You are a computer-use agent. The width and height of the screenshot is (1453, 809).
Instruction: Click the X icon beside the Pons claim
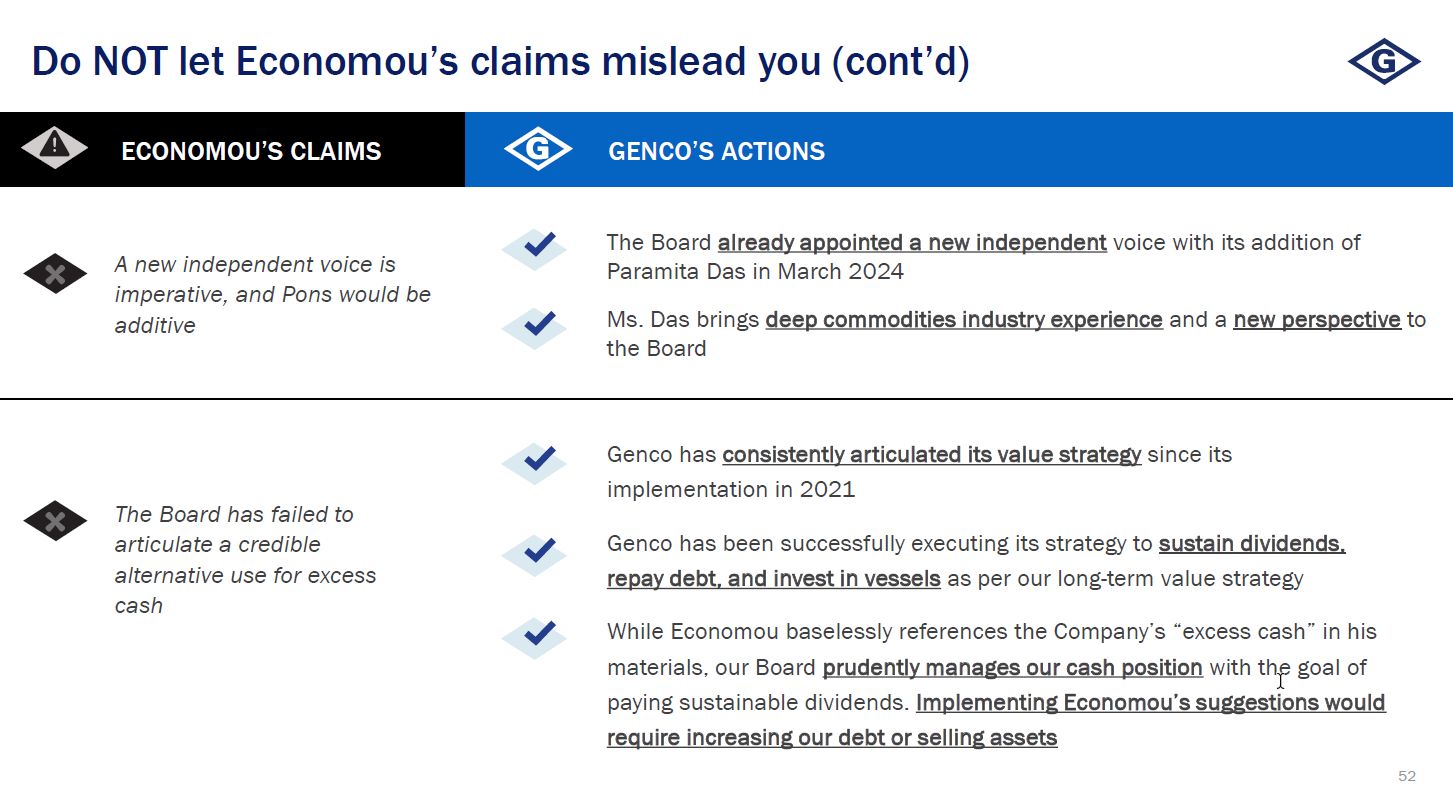pos(55,274)
